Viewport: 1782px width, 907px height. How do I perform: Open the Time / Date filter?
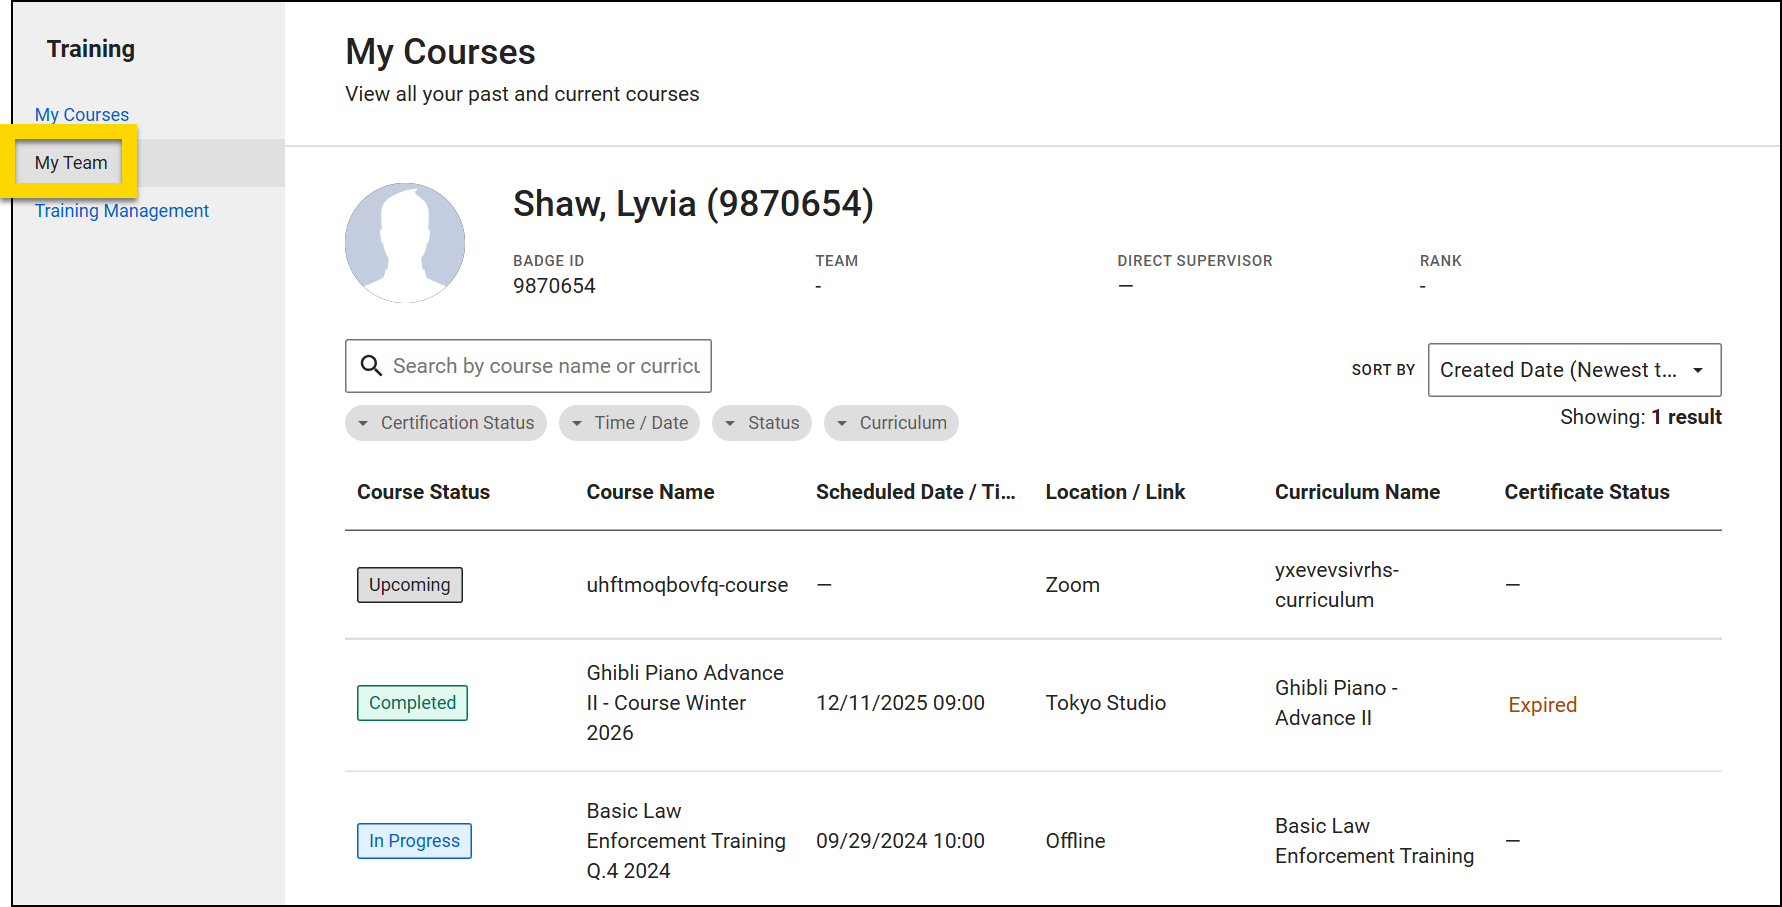pyautogui.click(x=629, y=422)
